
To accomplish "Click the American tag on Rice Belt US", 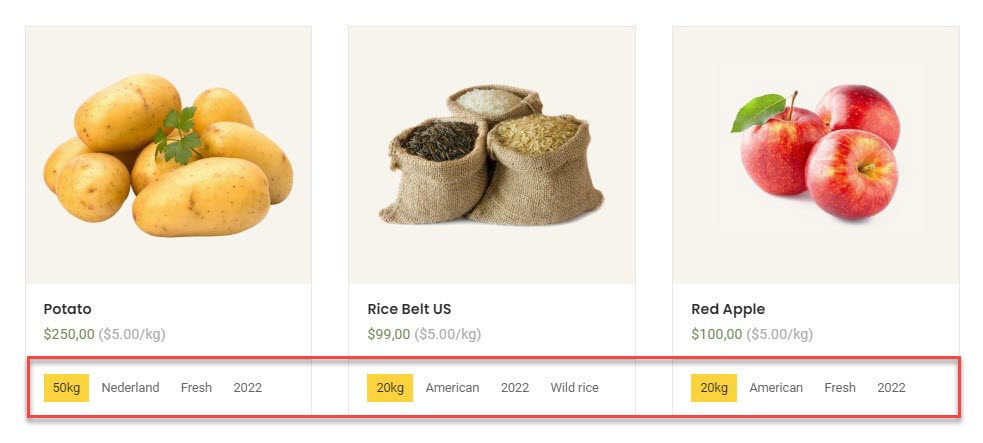I will pyautogui.click(x=453, y=388).
